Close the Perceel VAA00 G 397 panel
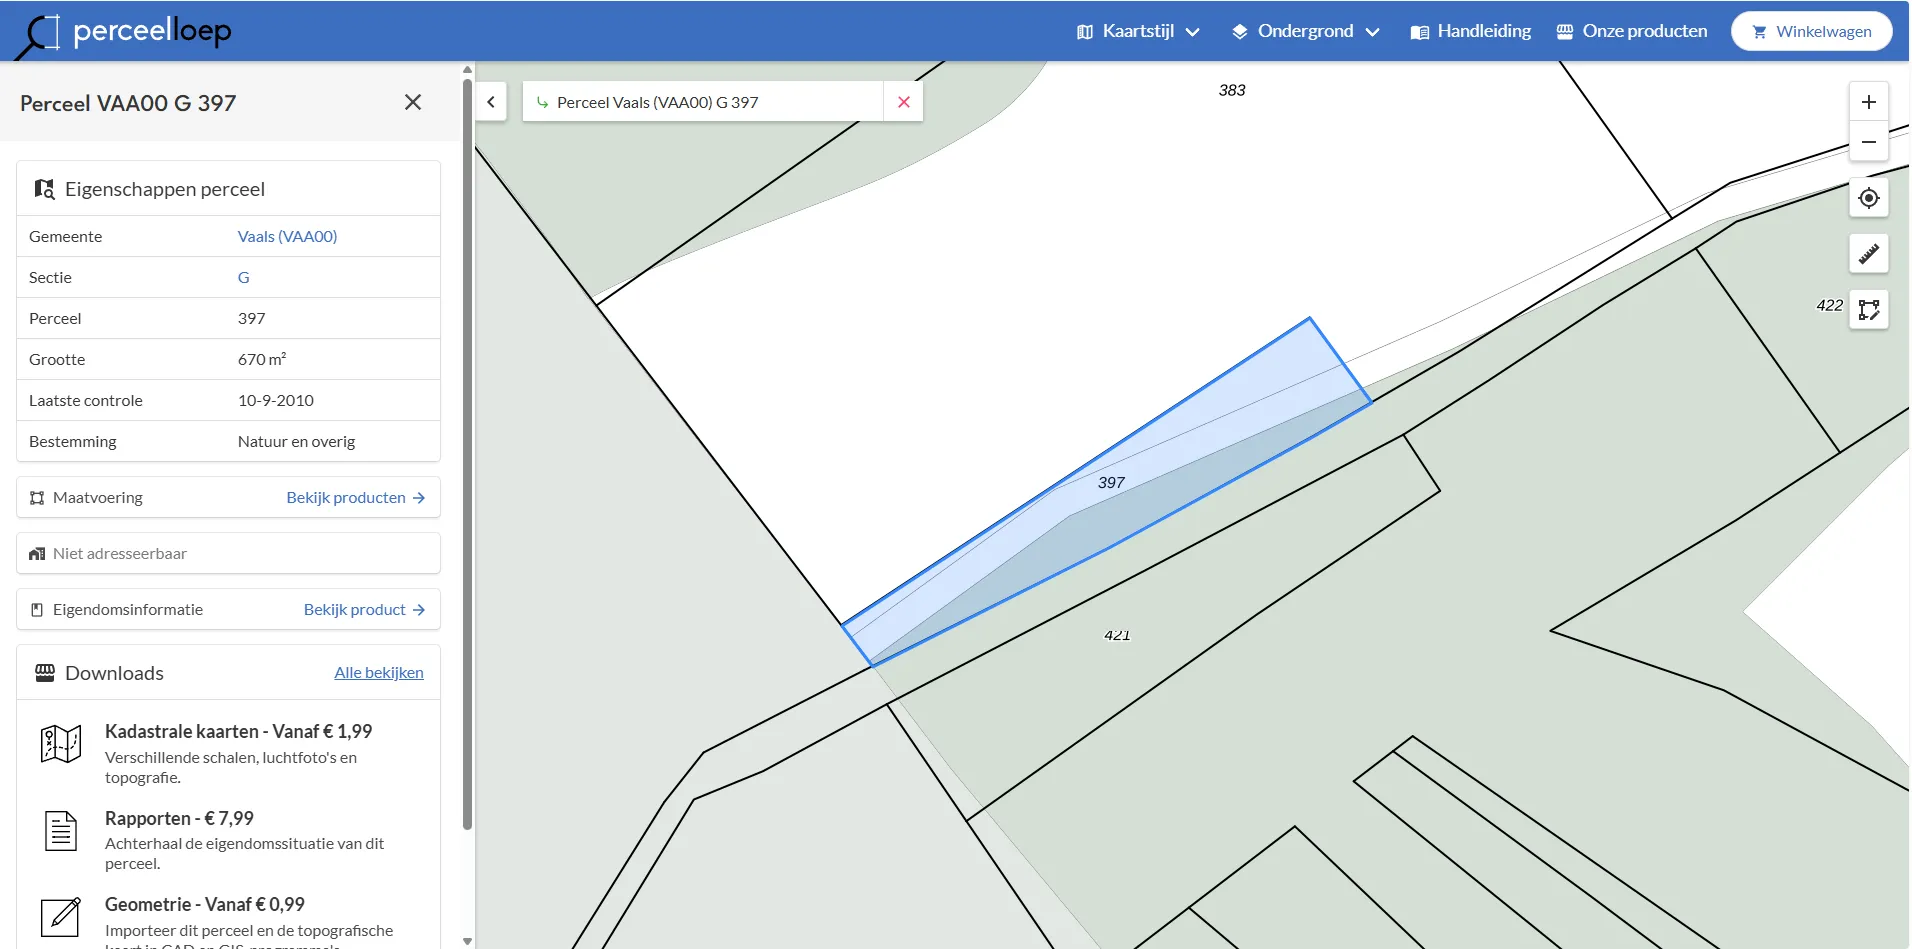The image size is (1912, 949). coord(413,102)
